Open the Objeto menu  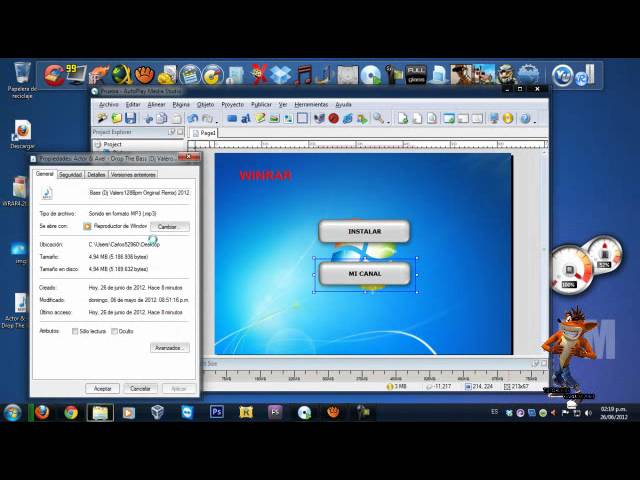click(x=205, y=104)
